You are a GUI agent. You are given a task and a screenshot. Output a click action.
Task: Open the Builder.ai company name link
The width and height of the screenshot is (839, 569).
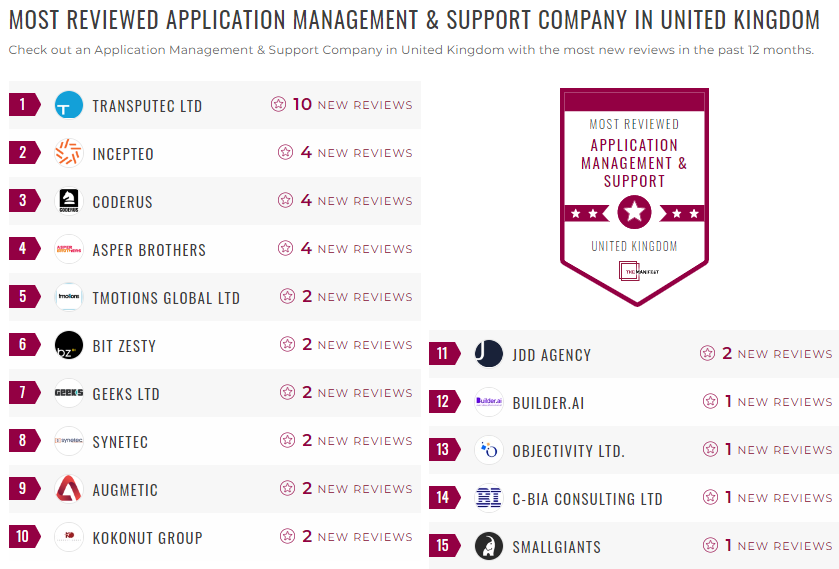click(548, 403)
